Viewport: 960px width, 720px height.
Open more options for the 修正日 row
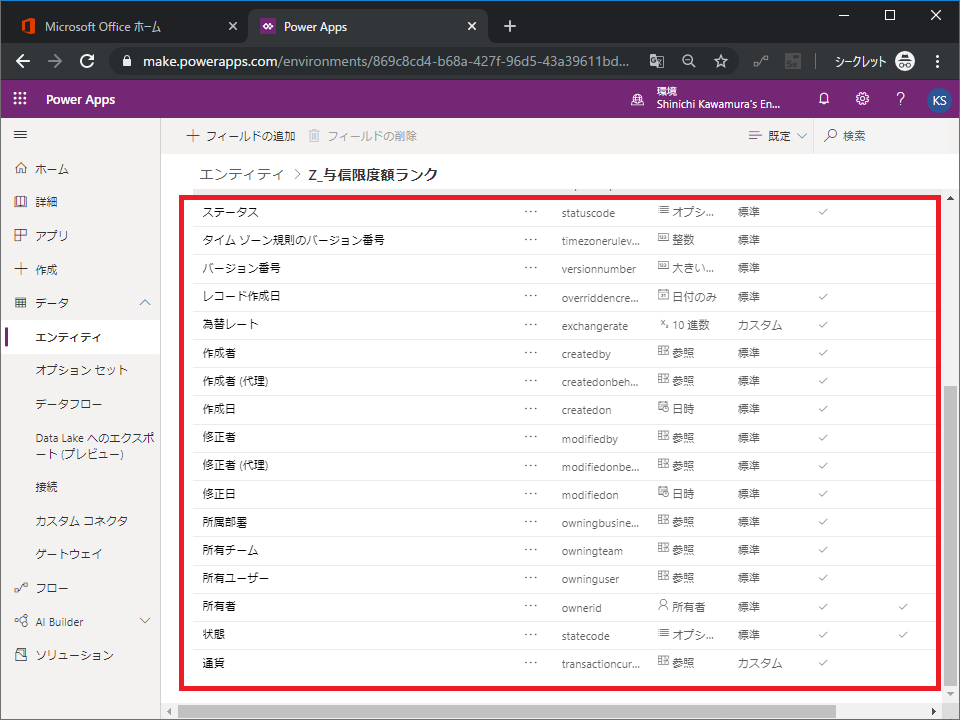531,493
